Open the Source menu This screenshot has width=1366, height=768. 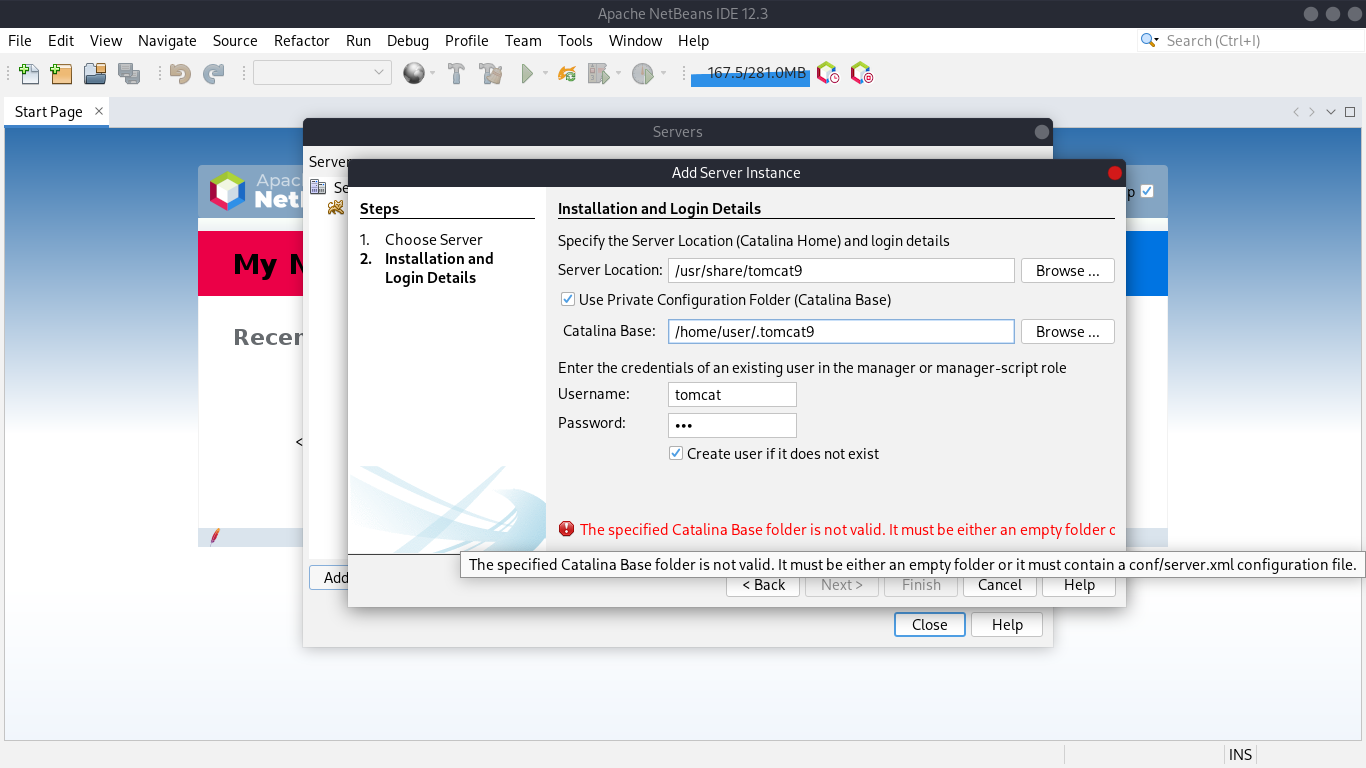click(x=235, y=41)
